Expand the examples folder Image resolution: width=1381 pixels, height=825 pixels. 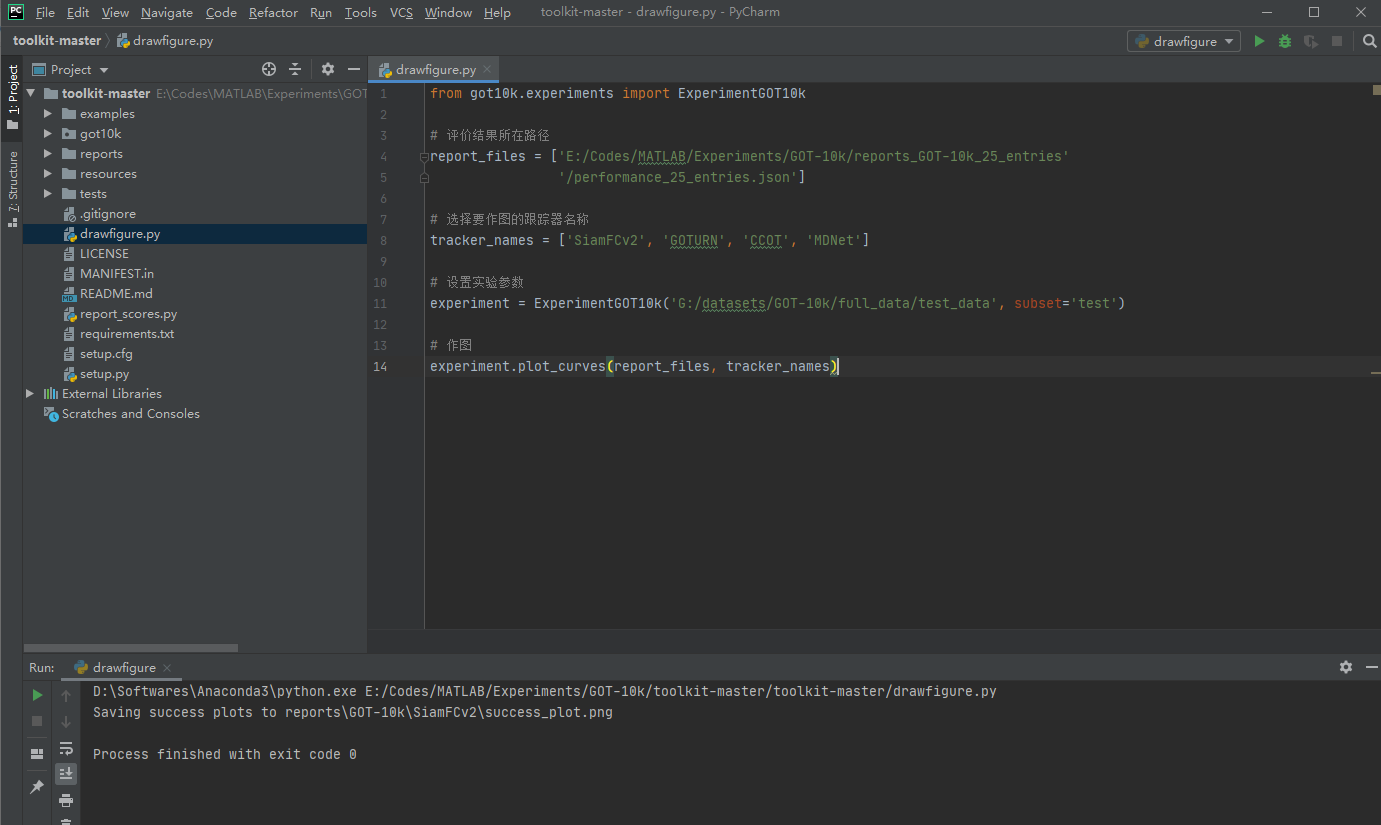pos(48,113)
